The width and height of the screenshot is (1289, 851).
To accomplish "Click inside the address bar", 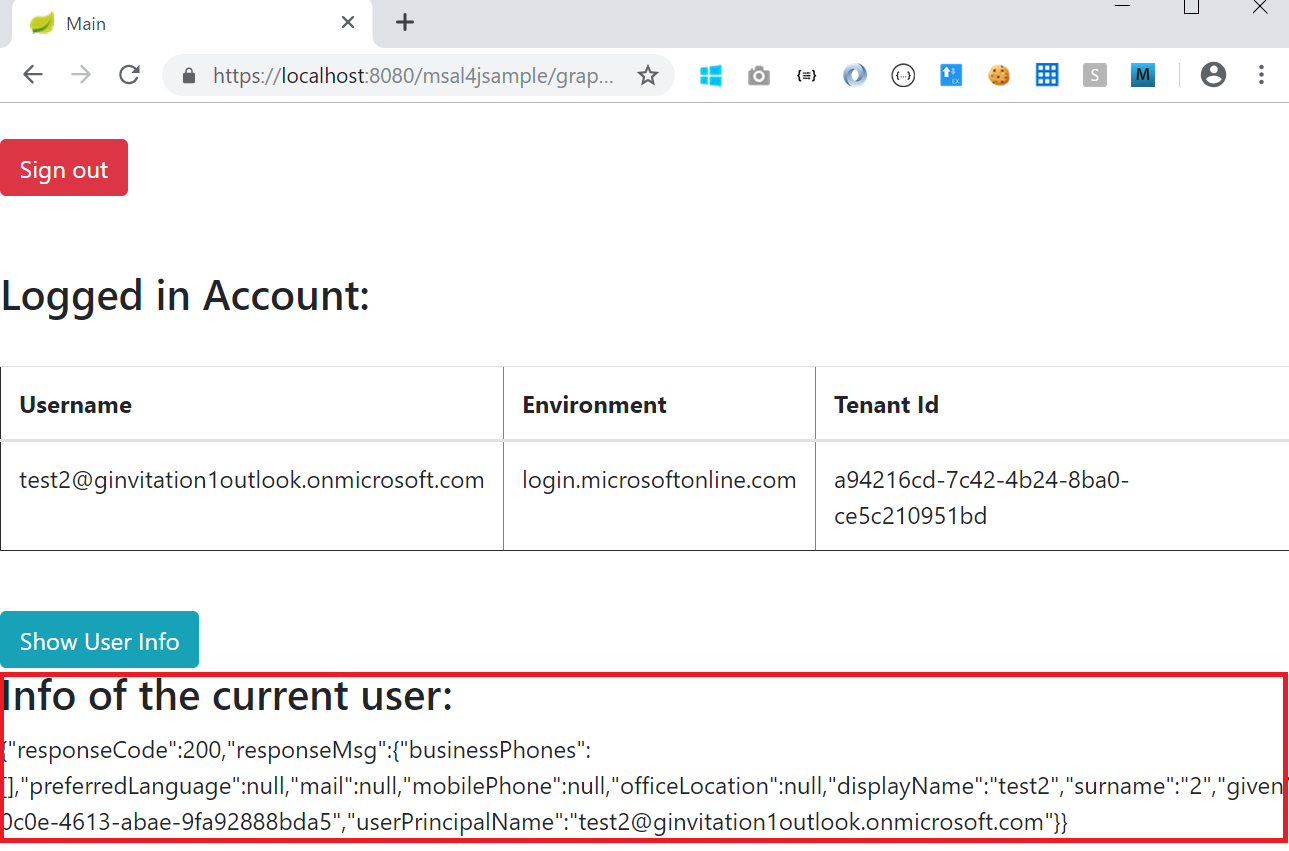I will click(400, 75).
